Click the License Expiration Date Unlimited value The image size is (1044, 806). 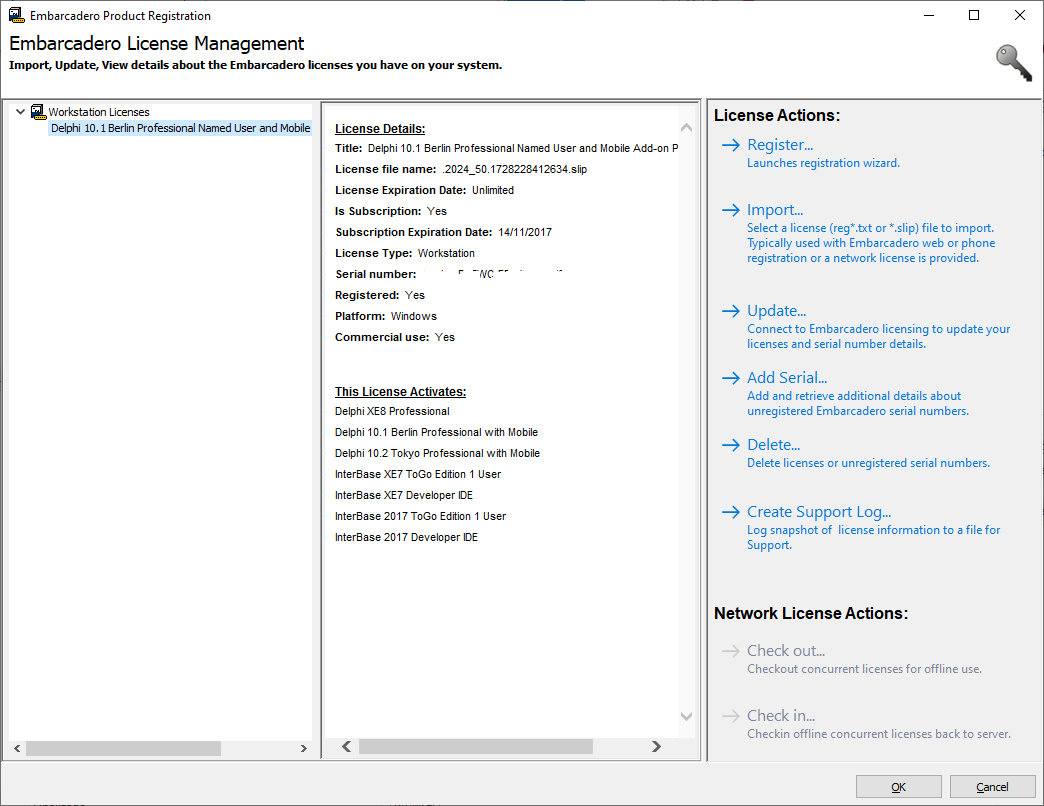pos(493,190)
